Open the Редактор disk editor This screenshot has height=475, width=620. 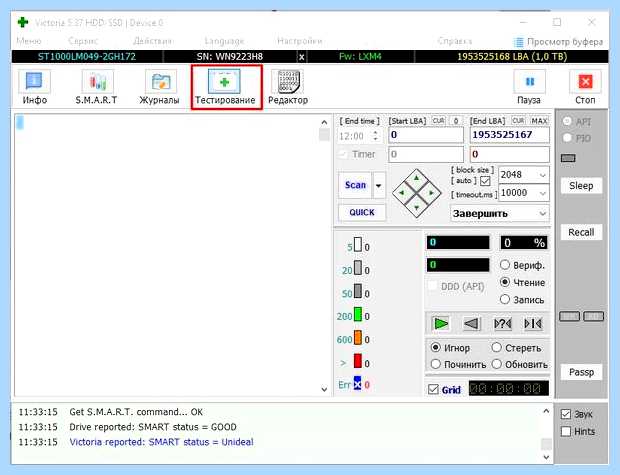coord(288,87)
